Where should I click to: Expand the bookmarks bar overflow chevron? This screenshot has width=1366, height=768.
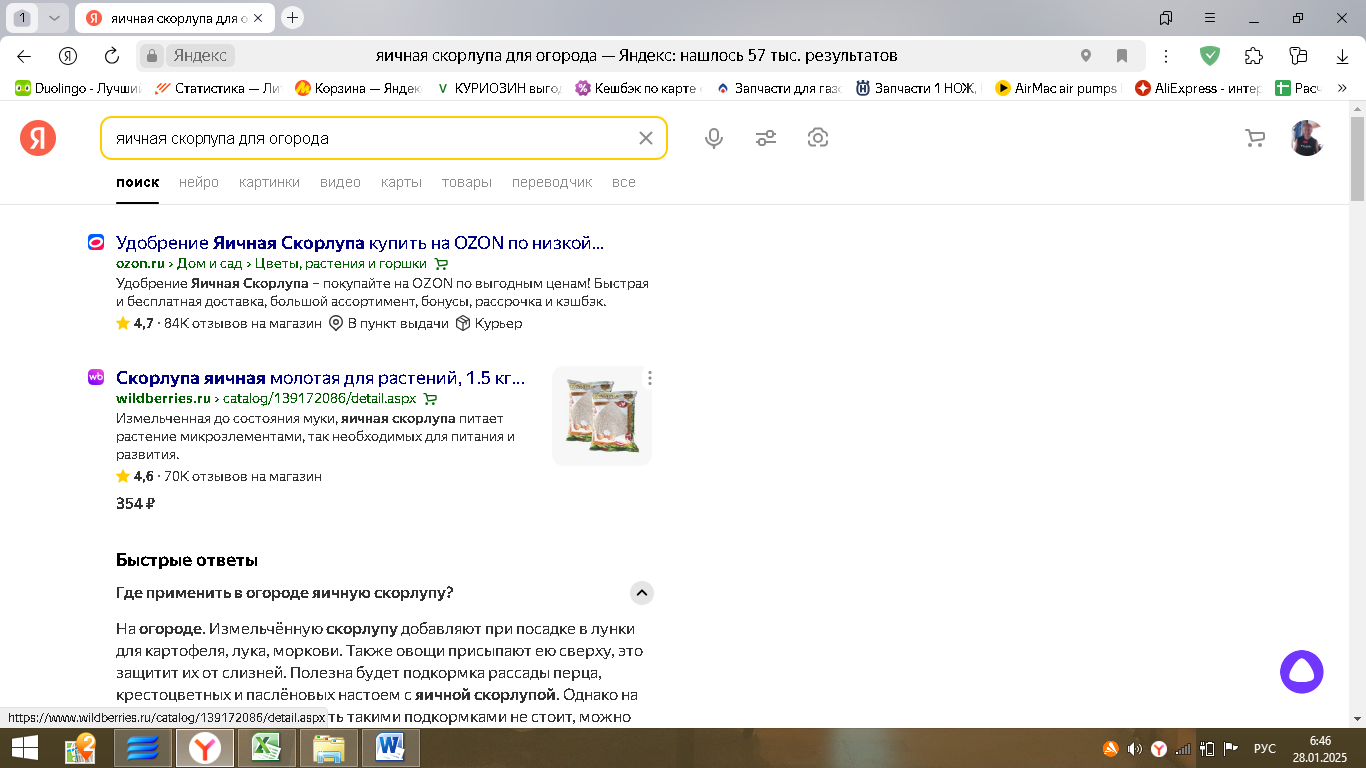(1343, 88)
